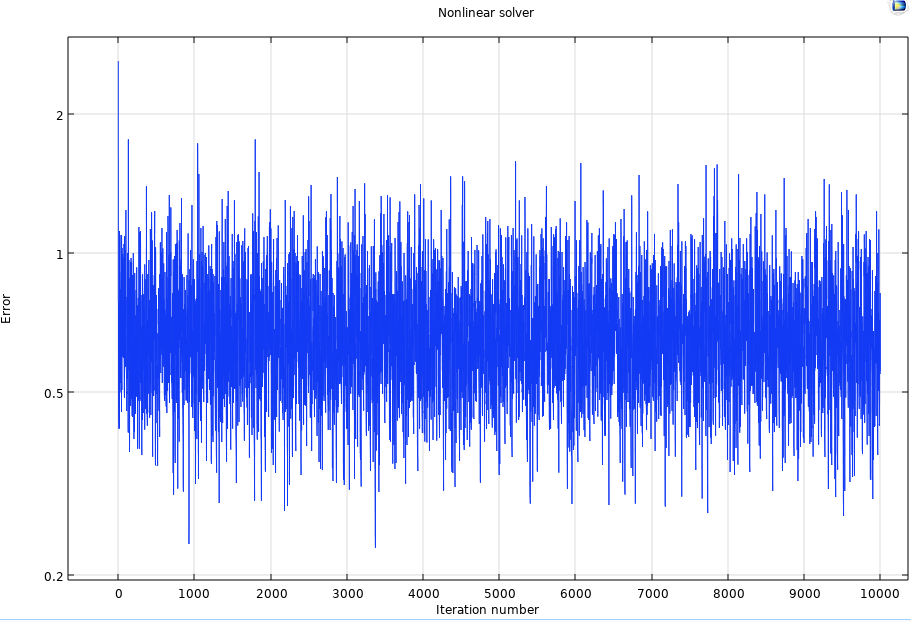Click the 'Error' y-axis label
This screenshot has height=622, width=911.
click(7, 308)
